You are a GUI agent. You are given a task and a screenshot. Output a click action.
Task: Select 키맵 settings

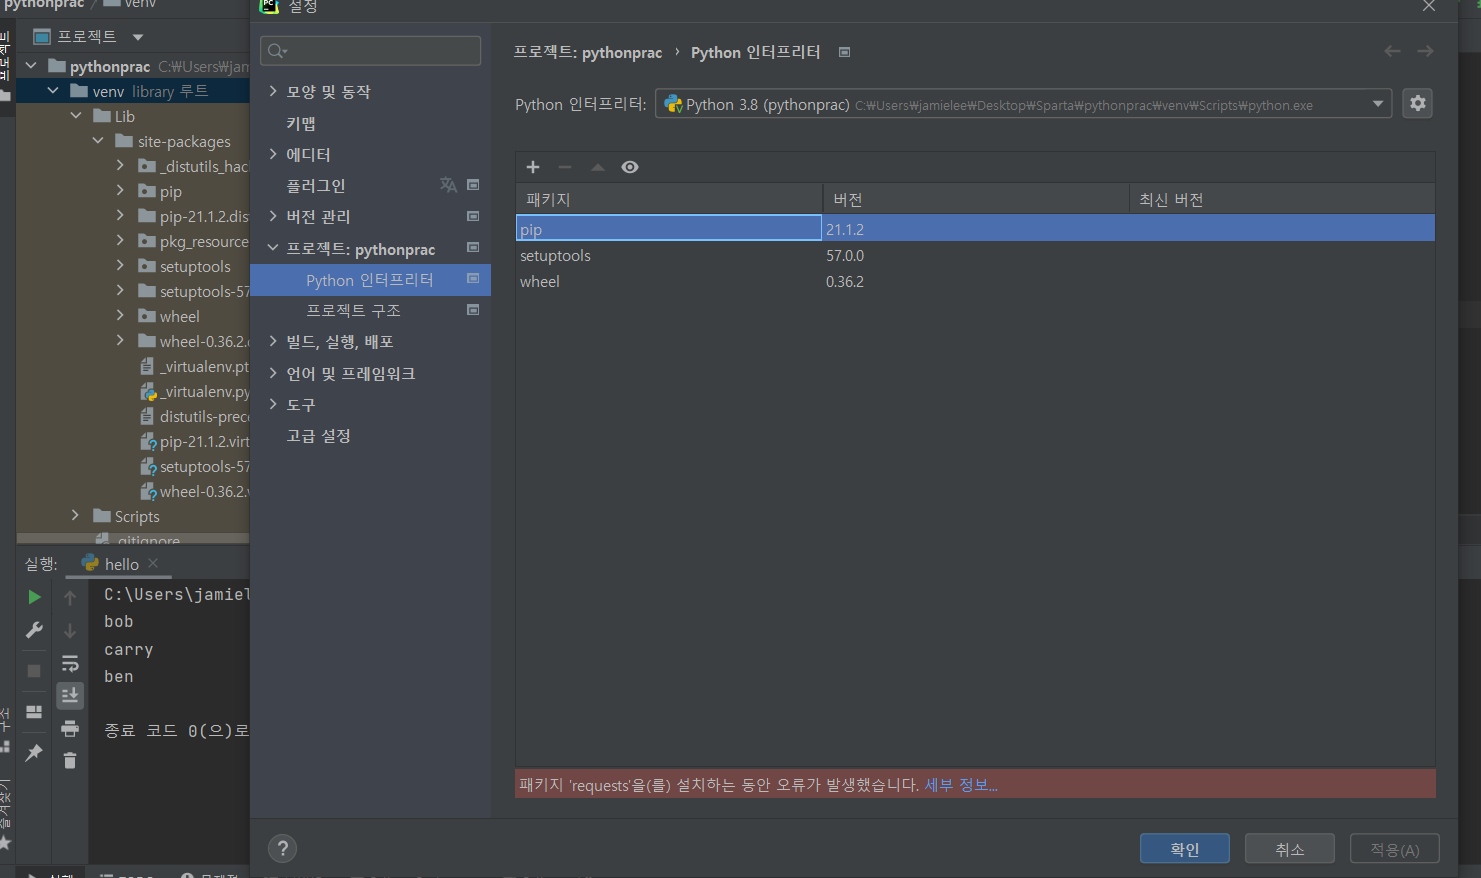[x=301, y=123]
